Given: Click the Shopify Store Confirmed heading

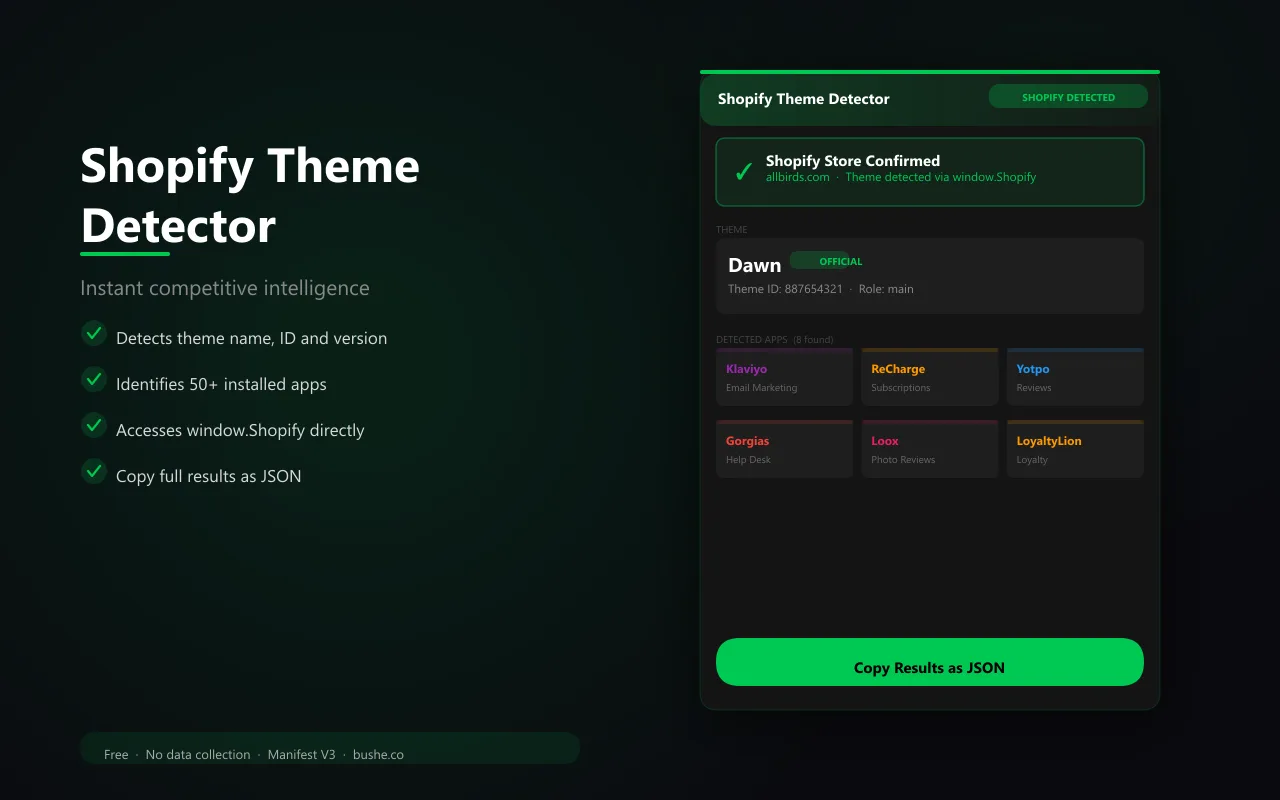Looking at the screenshot, I should [x=853, y=160].
